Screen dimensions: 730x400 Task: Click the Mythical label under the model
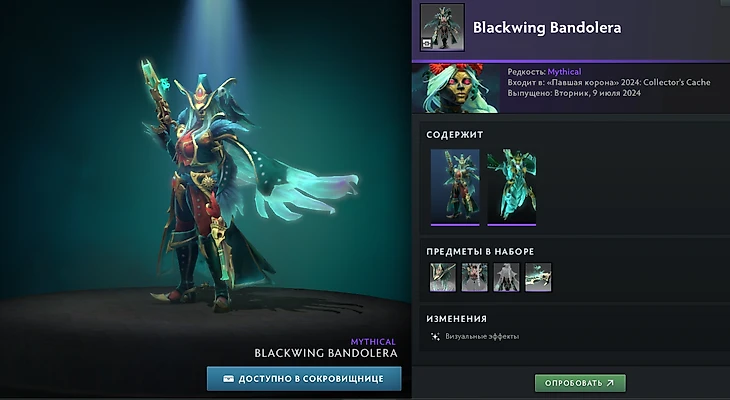[373, 342]
